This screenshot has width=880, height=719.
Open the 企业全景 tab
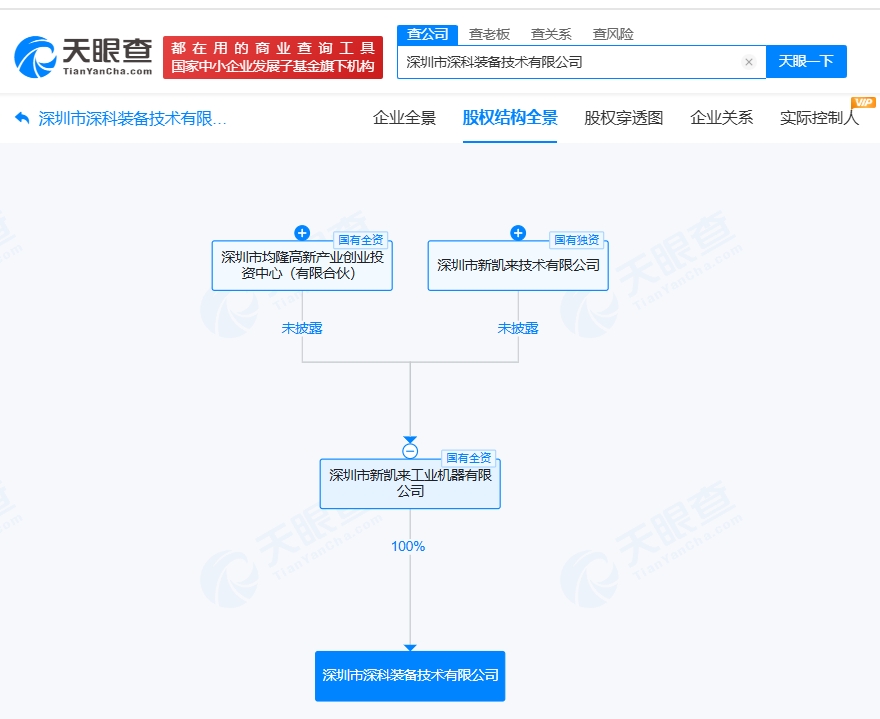404,118
